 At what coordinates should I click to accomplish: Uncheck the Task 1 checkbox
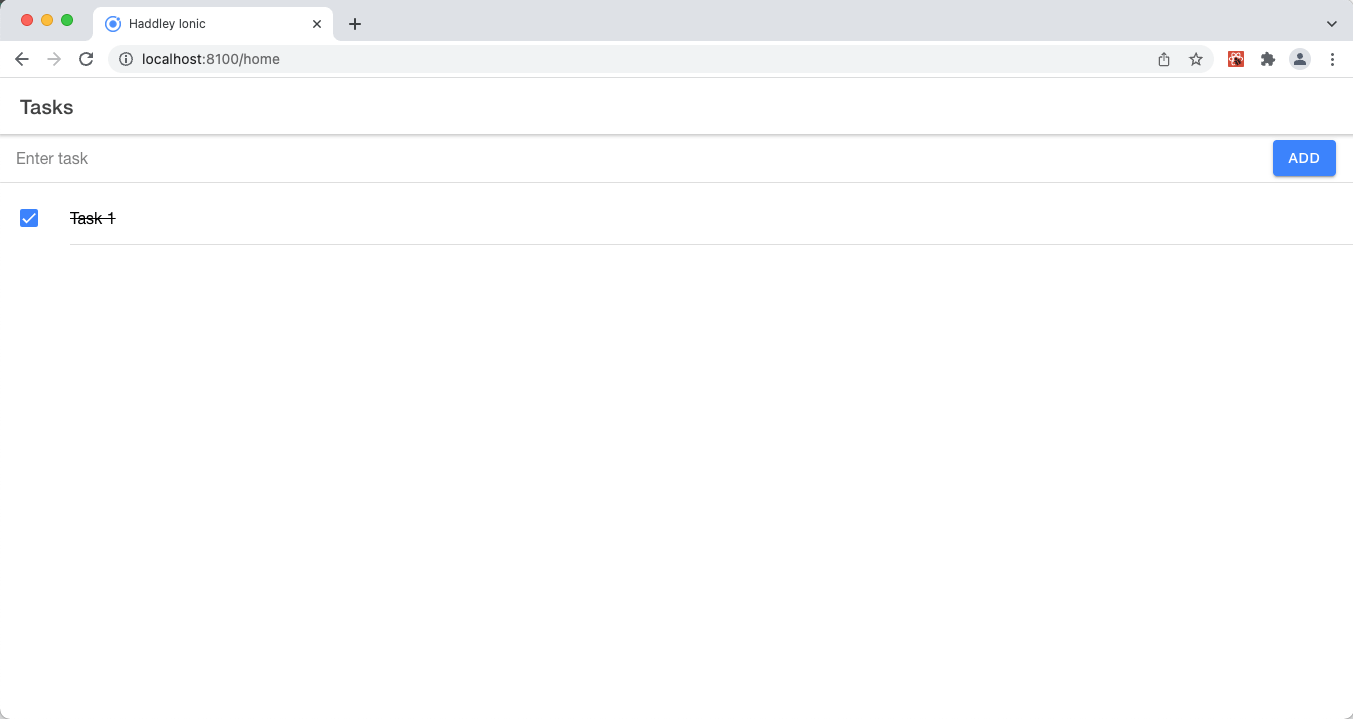pyautogui.click(x=29, y=218)
